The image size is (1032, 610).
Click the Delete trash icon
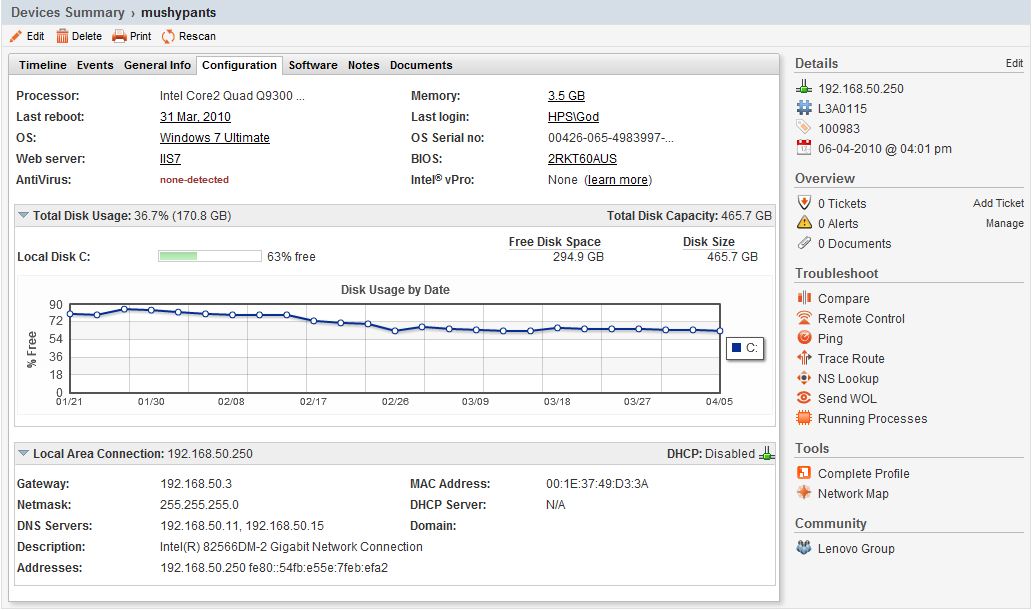pos(62,36)
